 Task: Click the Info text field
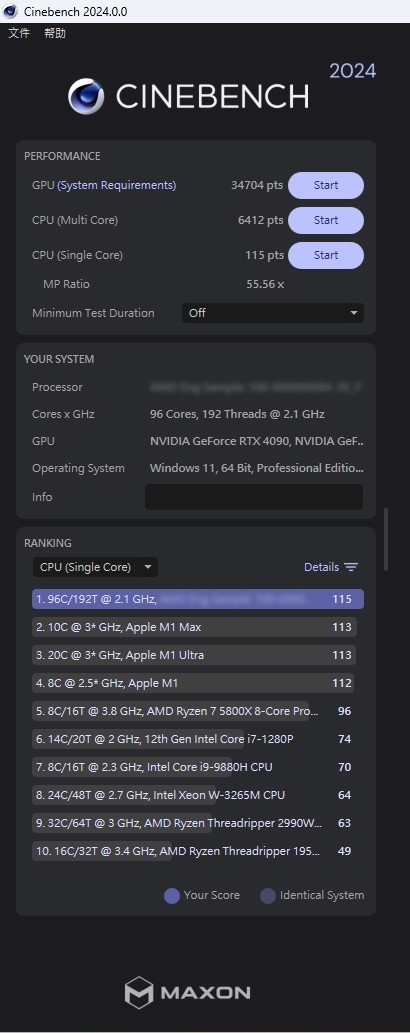coord(254,497)
